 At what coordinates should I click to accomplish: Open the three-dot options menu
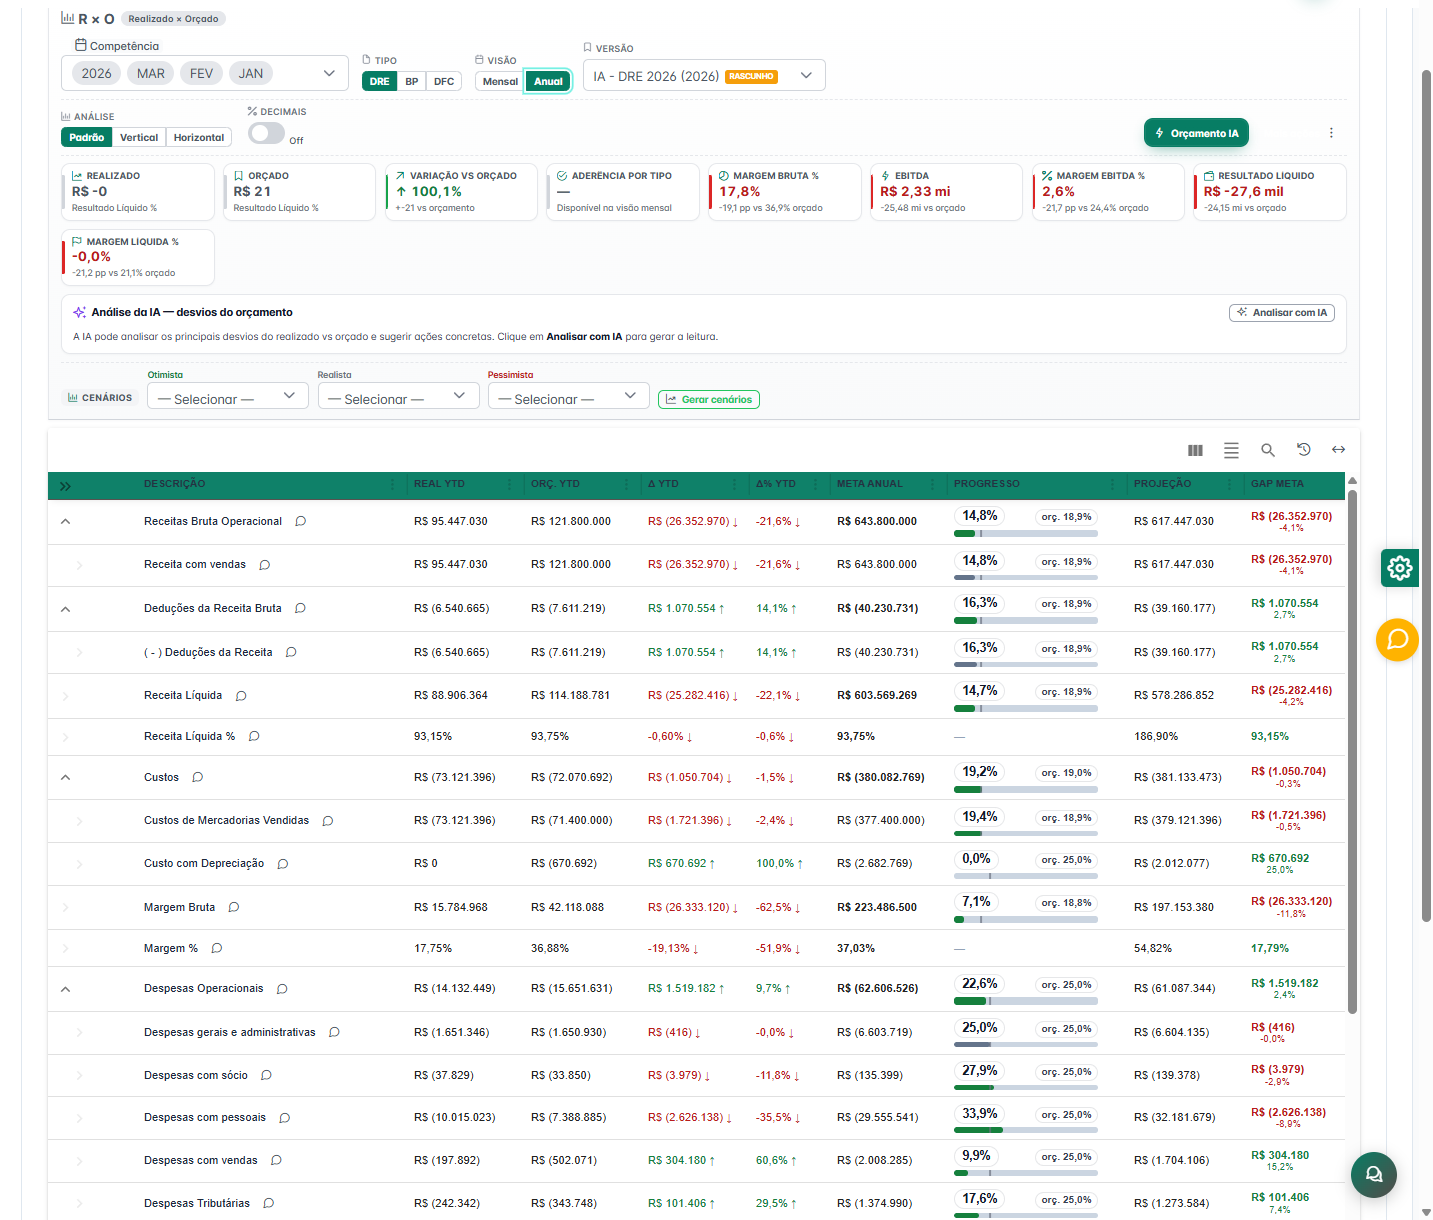point(1331,133)
